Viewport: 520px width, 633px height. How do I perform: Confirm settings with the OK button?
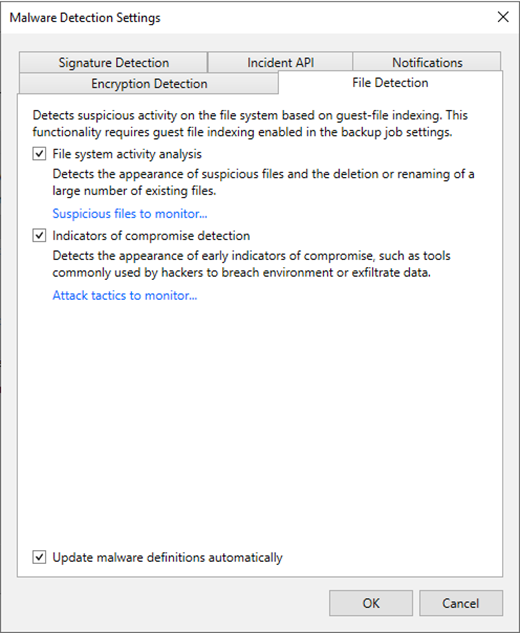[x=371, y=603]
